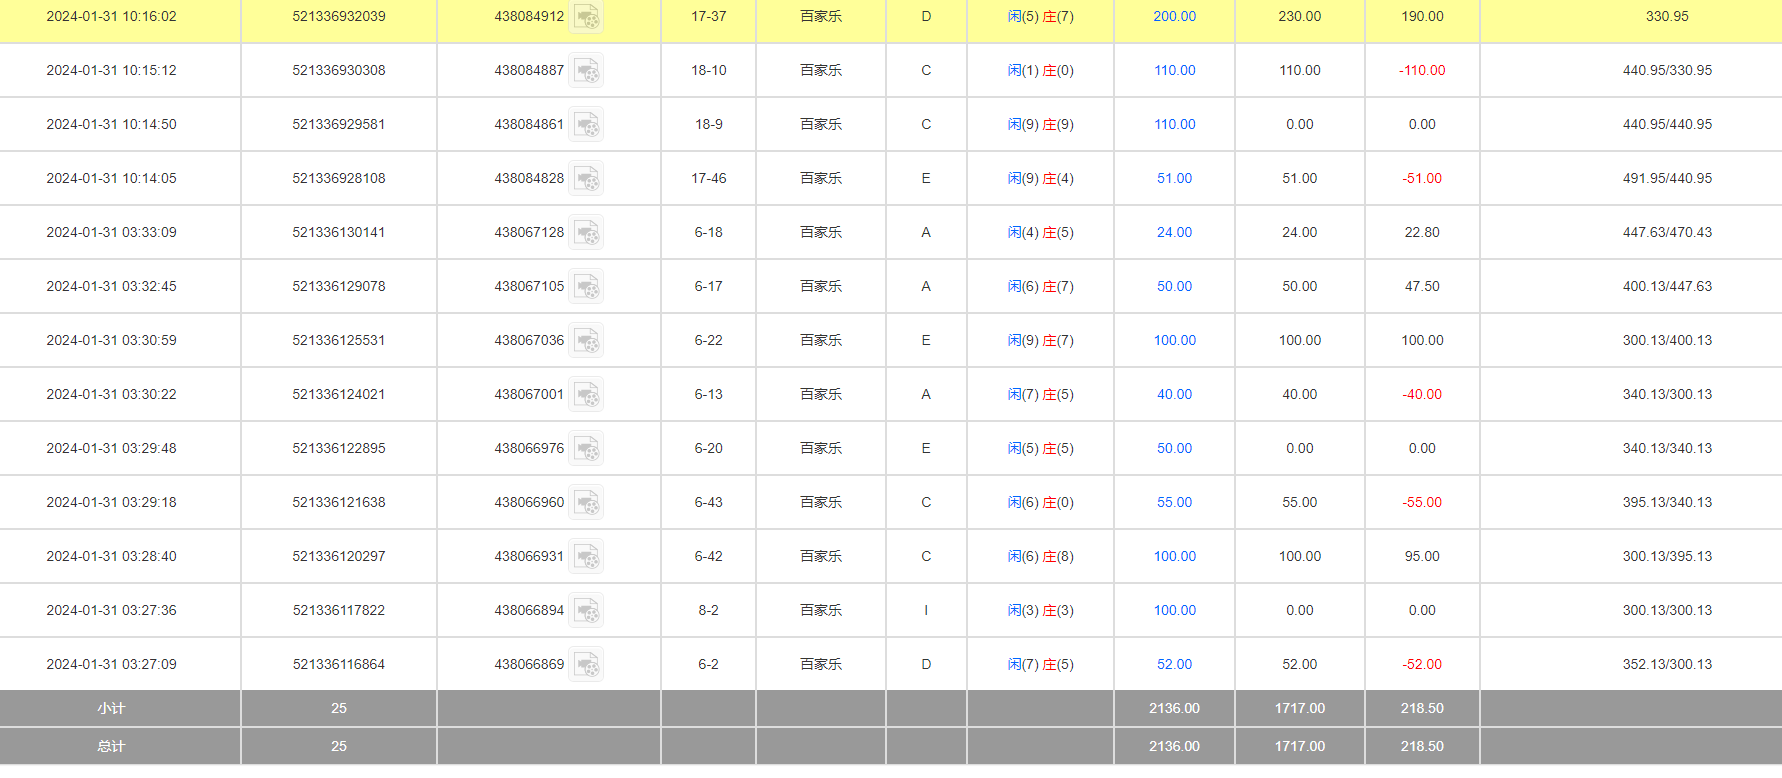The image size is (1782, 778).
Task: View replay icon for round 438066931
Action: pos(586,557)
